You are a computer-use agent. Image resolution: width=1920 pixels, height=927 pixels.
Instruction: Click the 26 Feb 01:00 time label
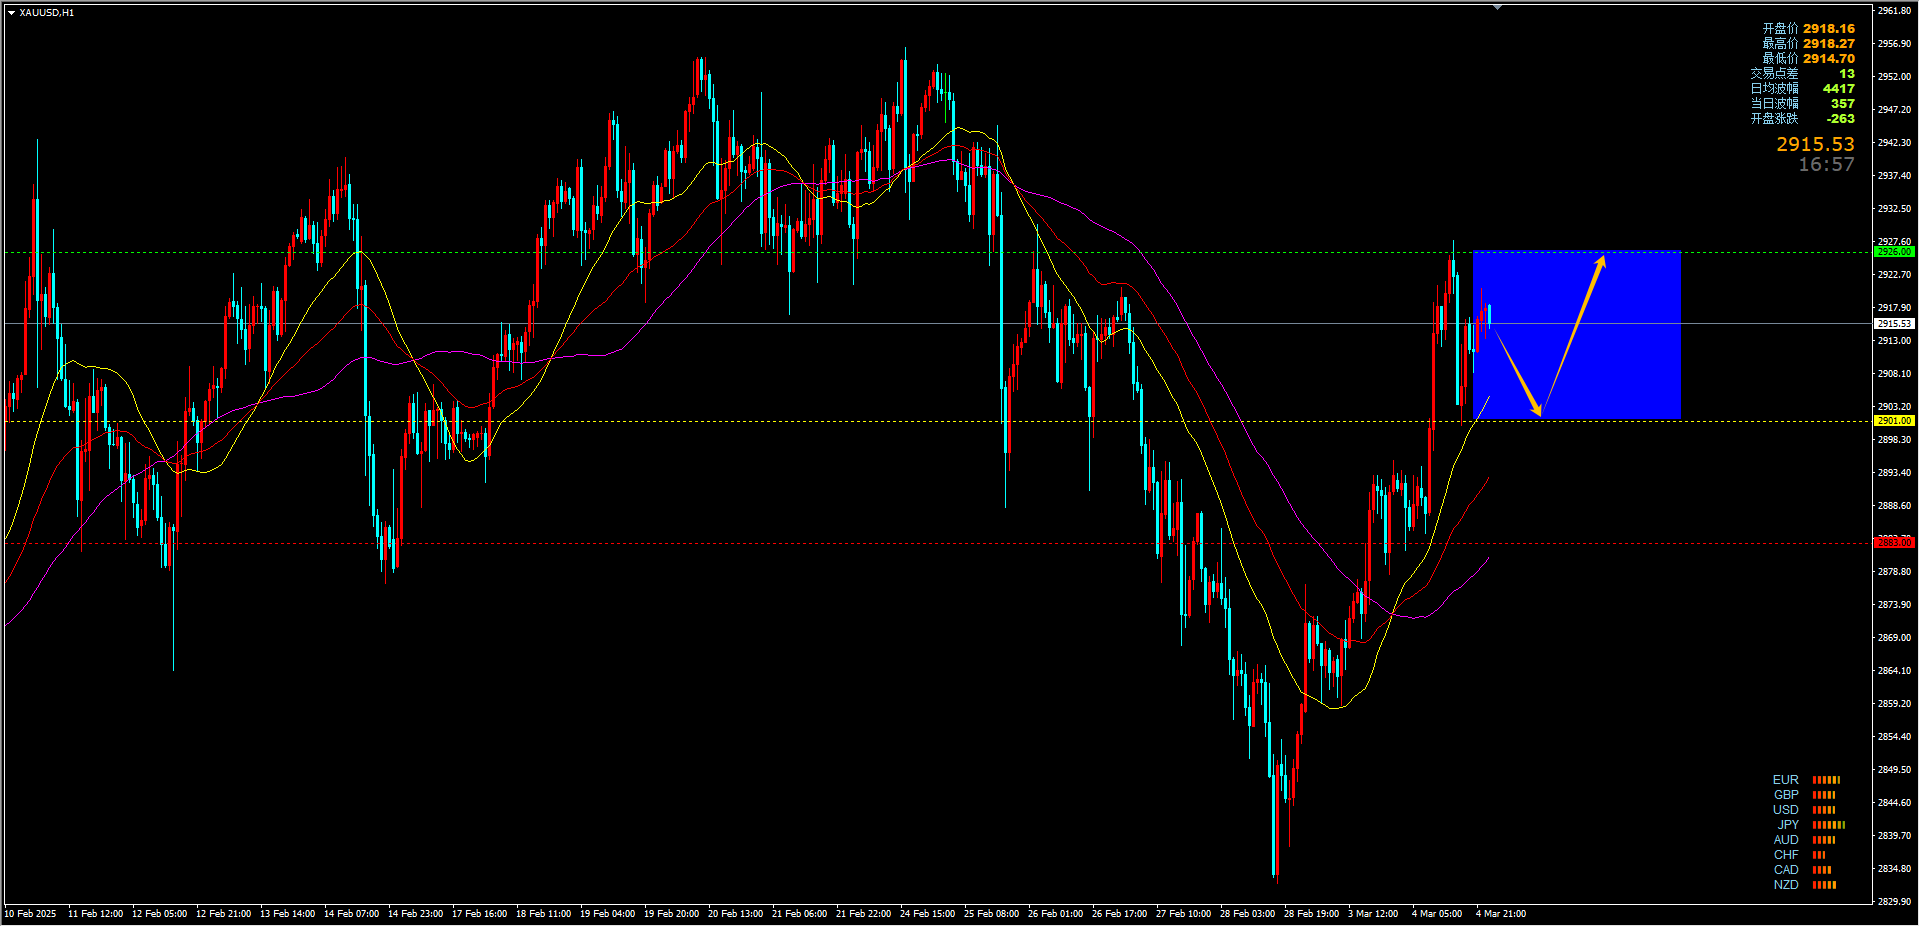[x=1056, y=914]
